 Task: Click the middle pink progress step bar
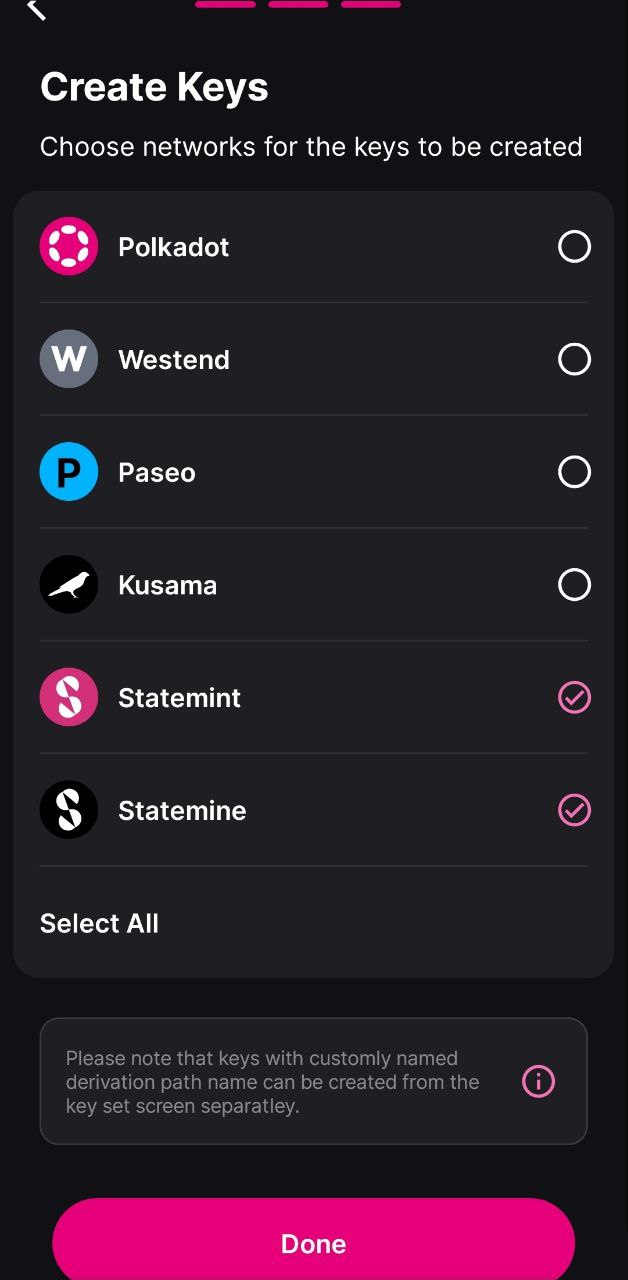(x=298, y=4)
